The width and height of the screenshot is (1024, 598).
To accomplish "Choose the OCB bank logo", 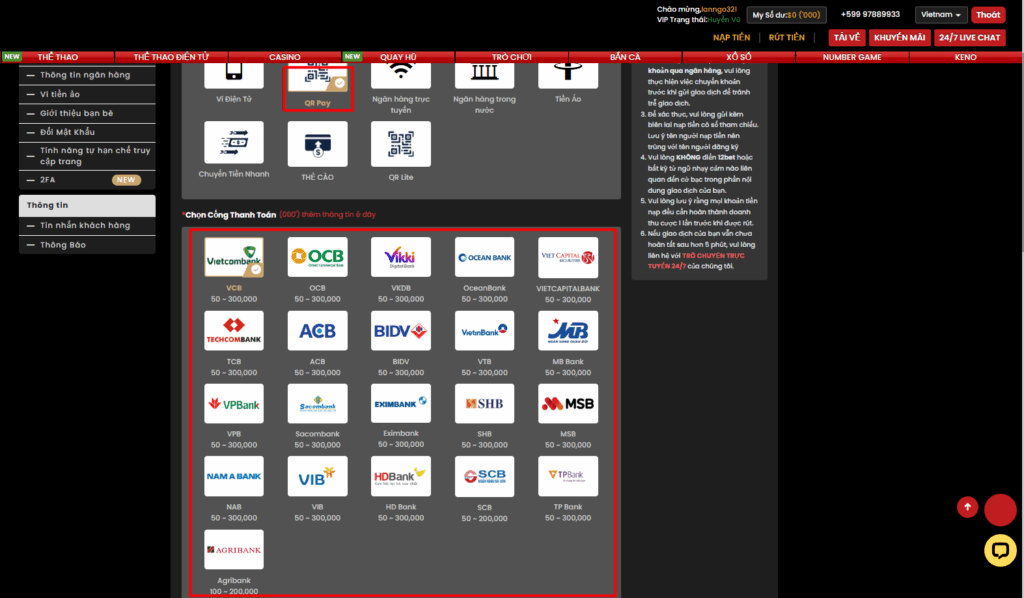I will point(317,257).
